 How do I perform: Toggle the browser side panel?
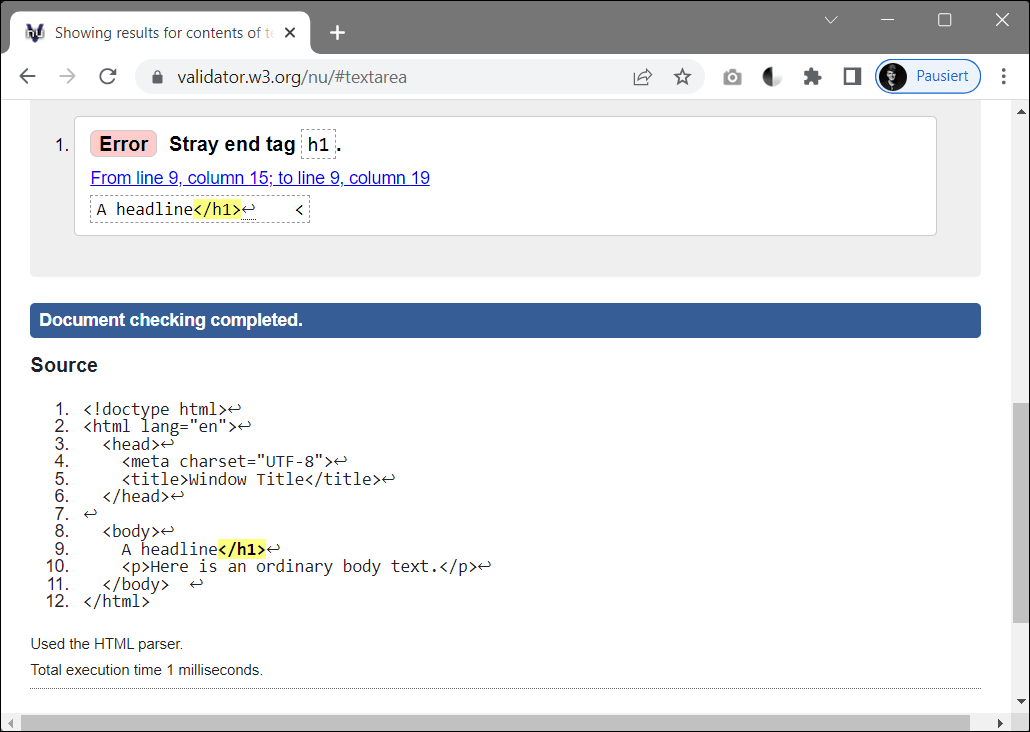[852, 77]
